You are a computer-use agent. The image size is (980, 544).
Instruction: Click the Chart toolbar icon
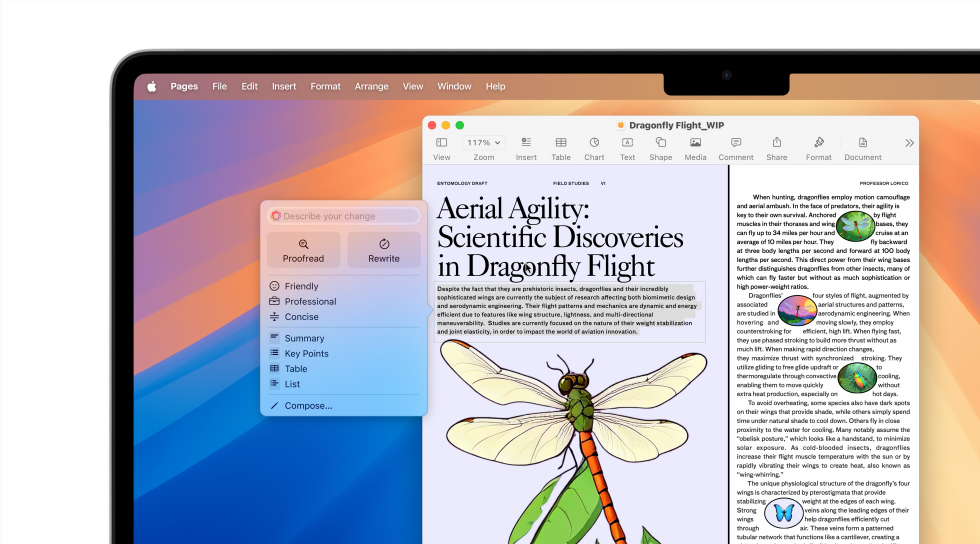[x=594, y=143]
